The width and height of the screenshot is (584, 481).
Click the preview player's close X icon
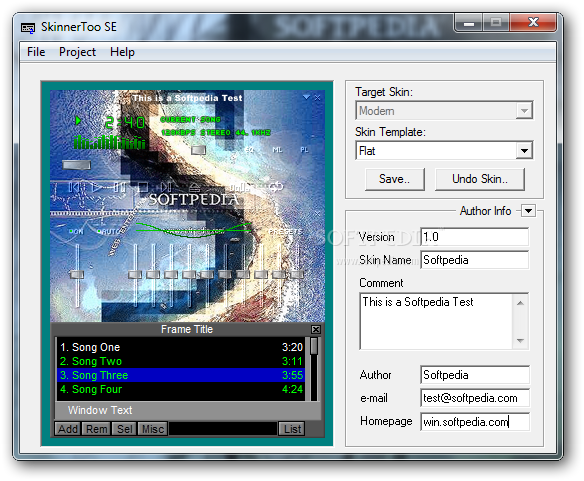[317, 98]
